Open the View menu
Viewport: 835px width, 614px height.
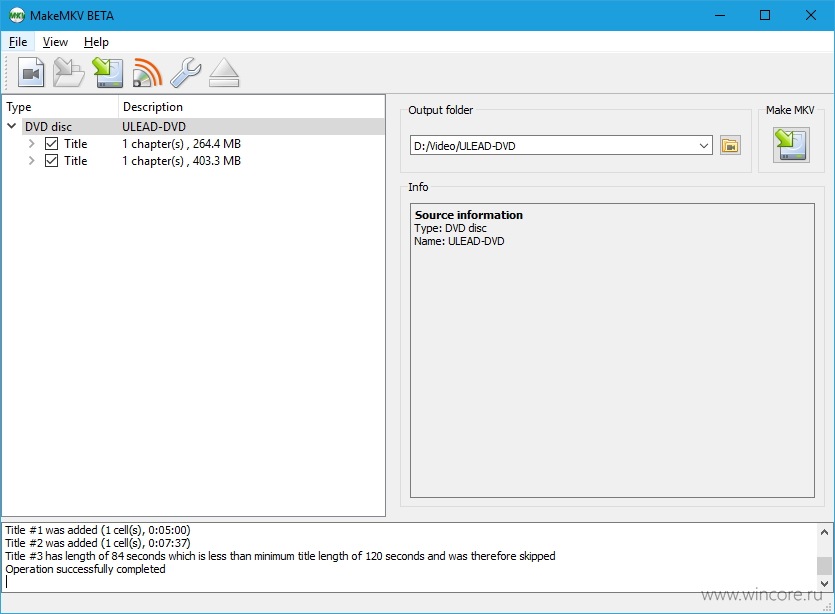click(x=55, y=42)
